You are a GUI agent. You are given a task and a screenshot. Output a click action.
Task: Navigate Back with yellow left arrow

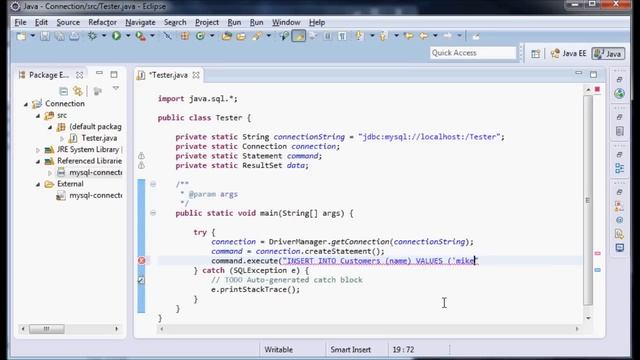(x=424, y=36)
